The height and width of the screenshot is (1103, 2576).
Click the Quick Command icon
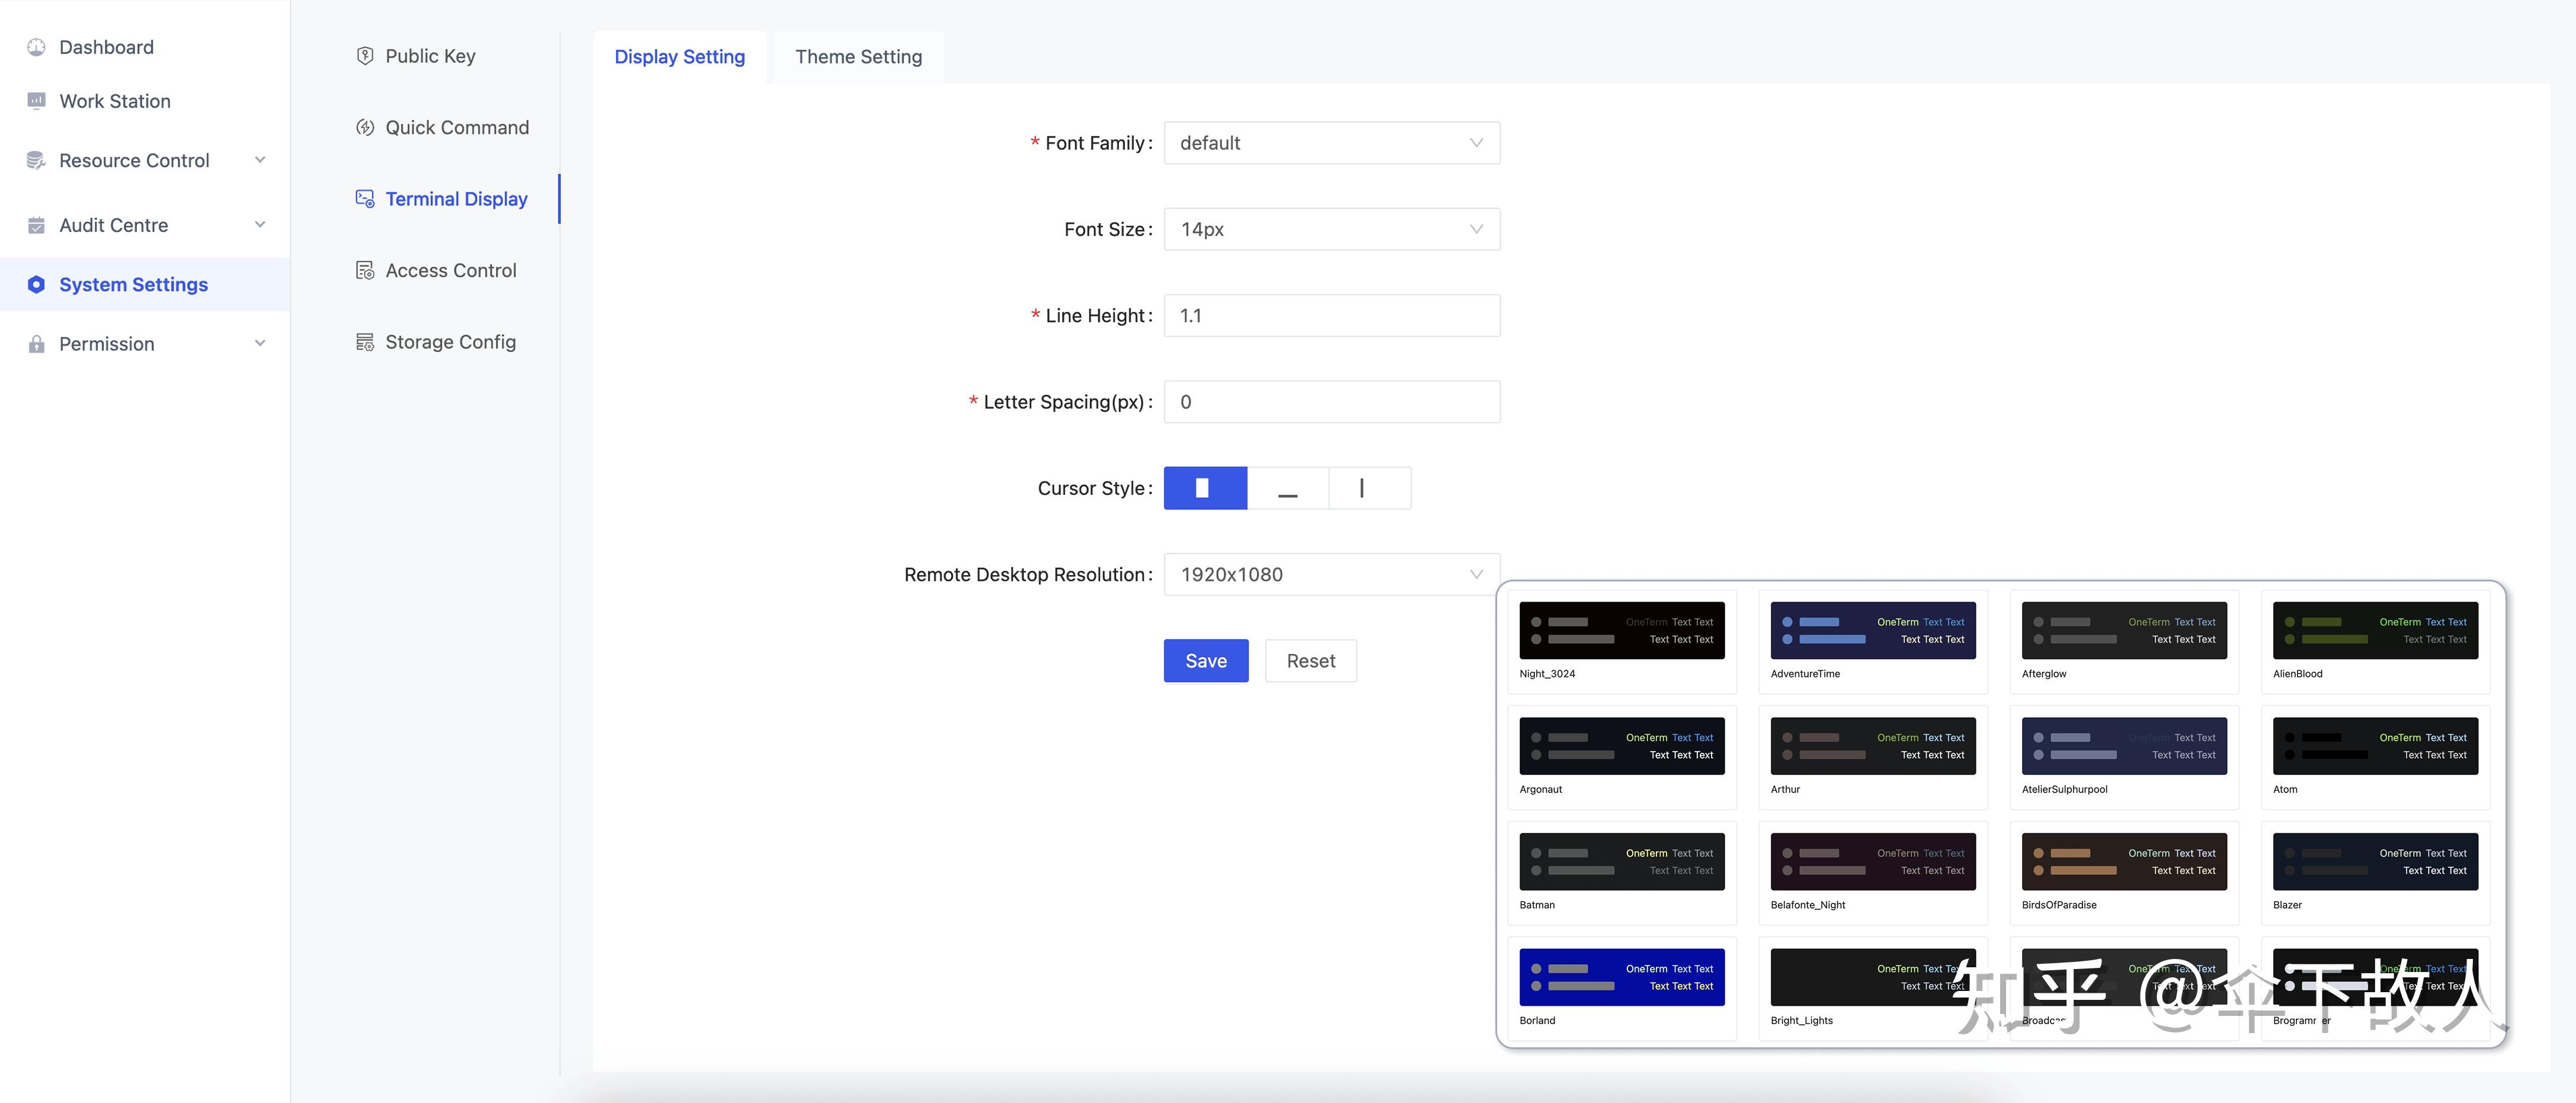(x=365, y=128)
